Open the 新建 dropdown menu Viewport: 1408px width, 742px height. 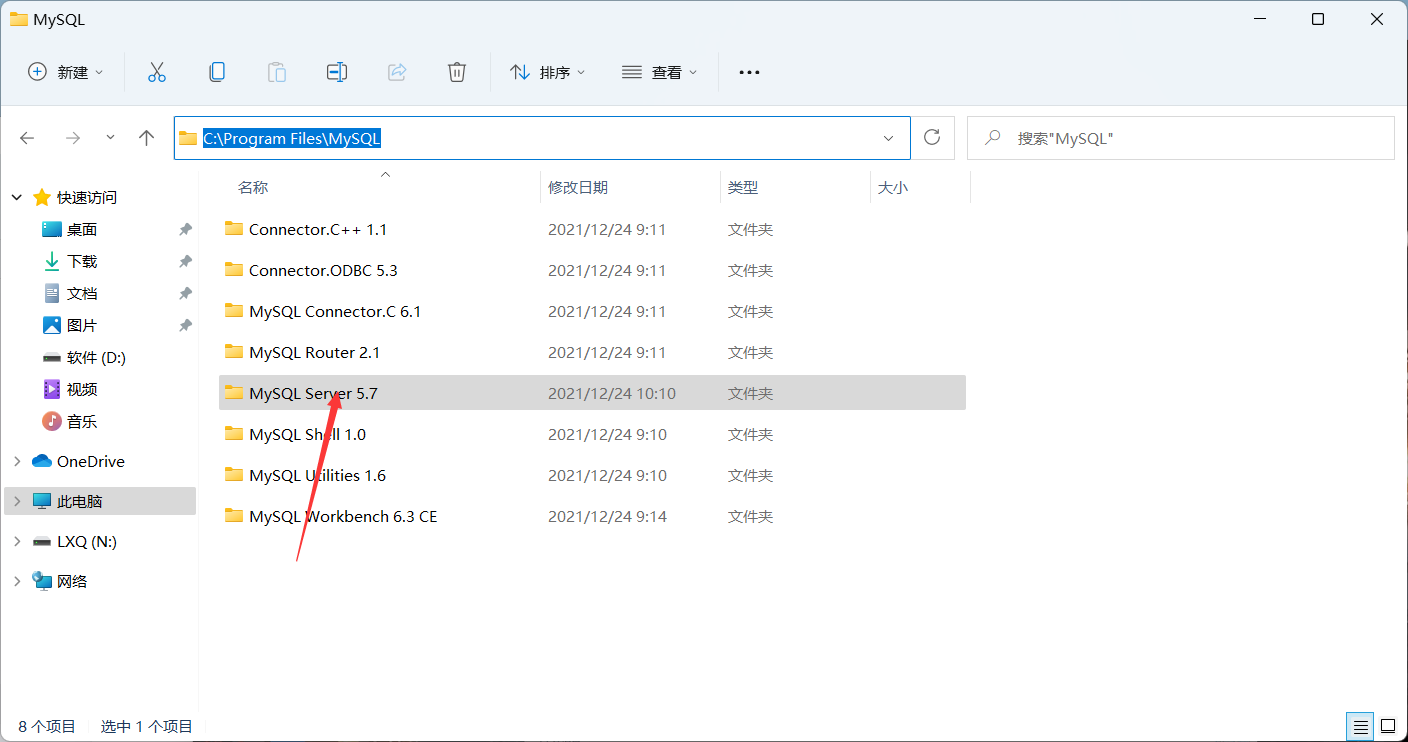click(x=65, y=72)
